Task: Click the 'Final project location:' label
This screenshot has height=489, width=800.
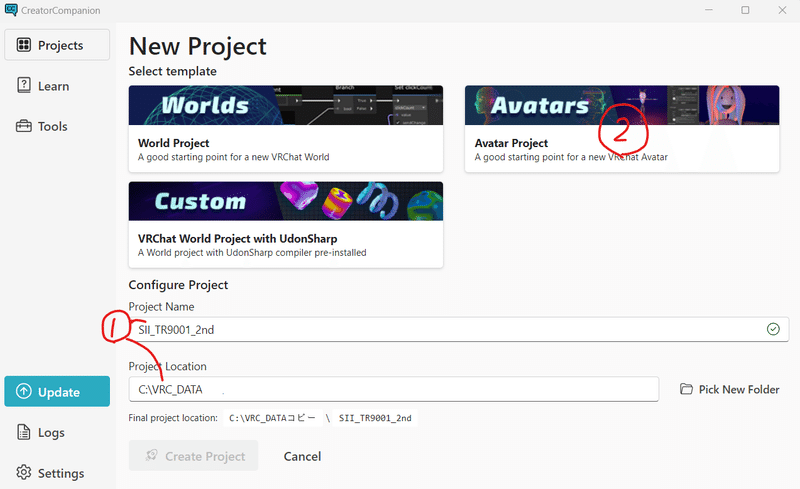Action: (173, 418)
